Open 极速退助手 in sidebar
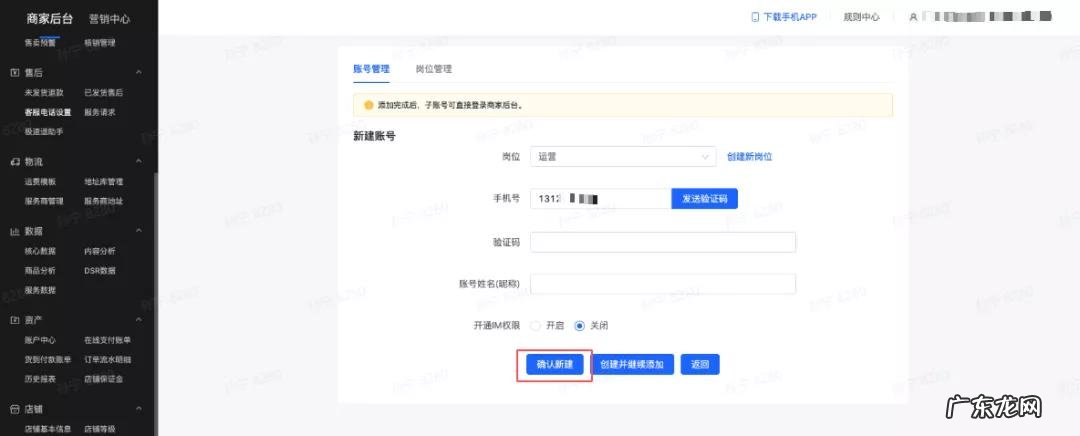 coord(44,132)
